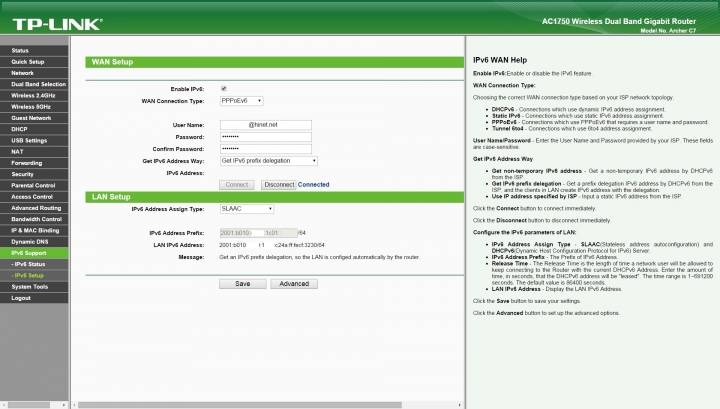Click the main content horizontal scrollbar

(240, 405)
